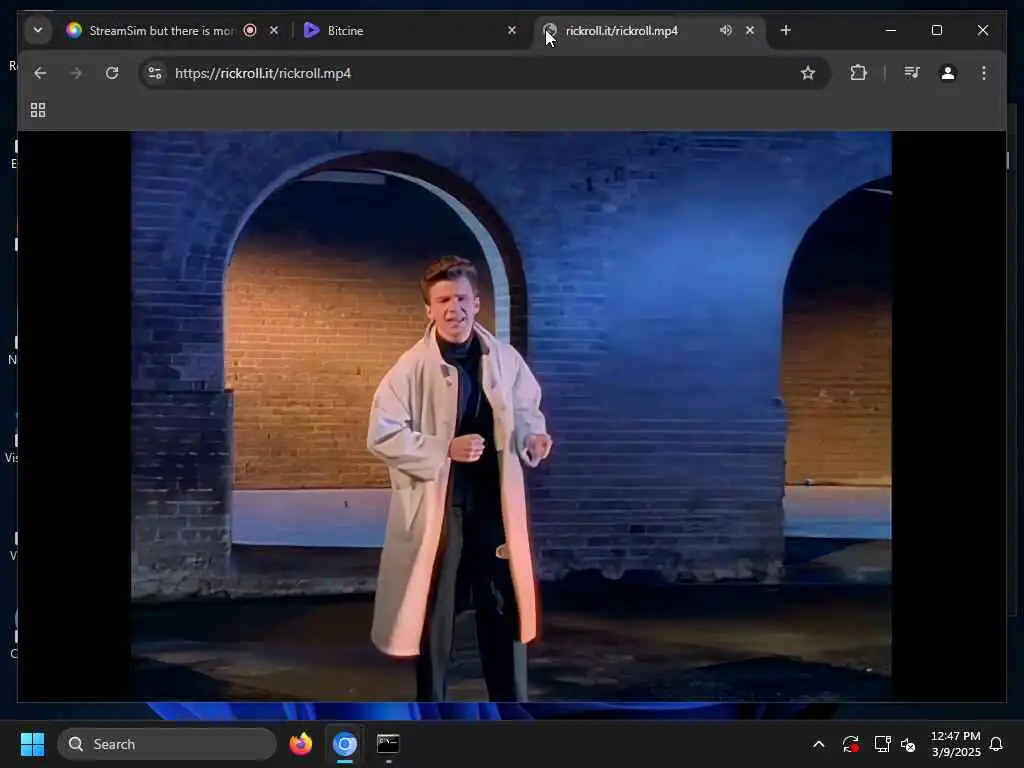Open the network status tray icon

click(882, 744)
